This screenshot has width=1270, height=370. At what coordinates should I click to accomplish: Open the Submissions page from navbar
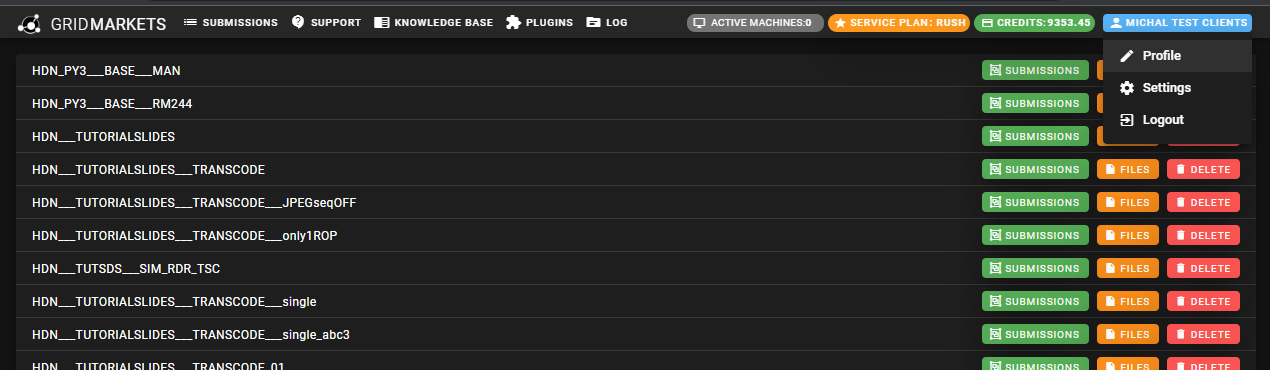[x=230, y=22]
